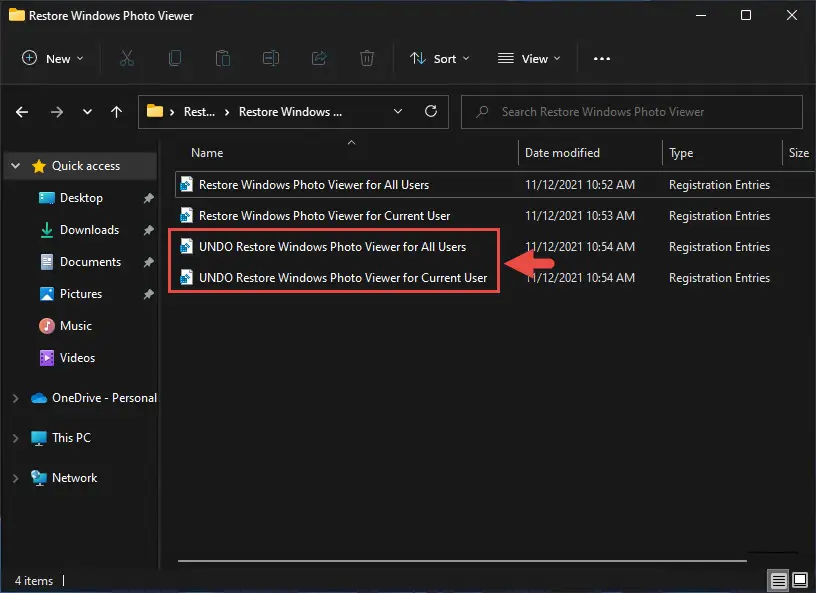This screenshot has width=816, height=593.
Task: Open Downloads in navigation pane
Action: tap(90, 230)
